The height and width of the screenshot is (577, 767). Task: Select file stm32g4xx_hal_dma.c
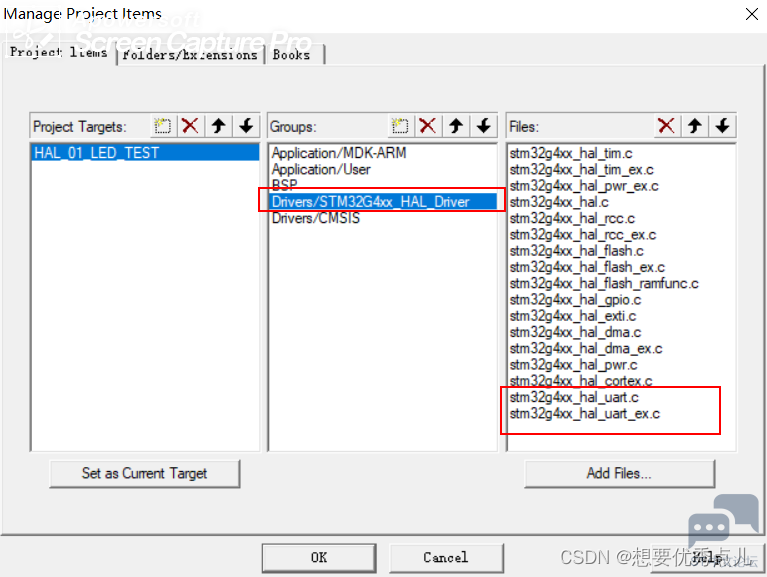pyautogui.click(x=575, y=333)
